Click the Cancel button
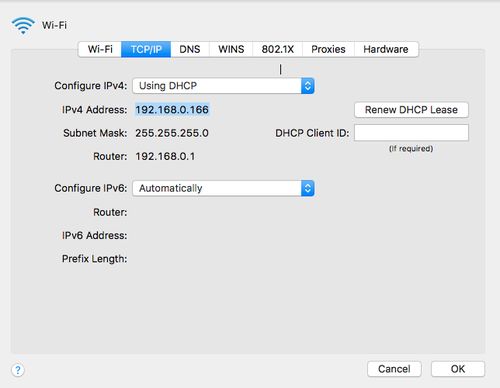 [x=394, y=369]
